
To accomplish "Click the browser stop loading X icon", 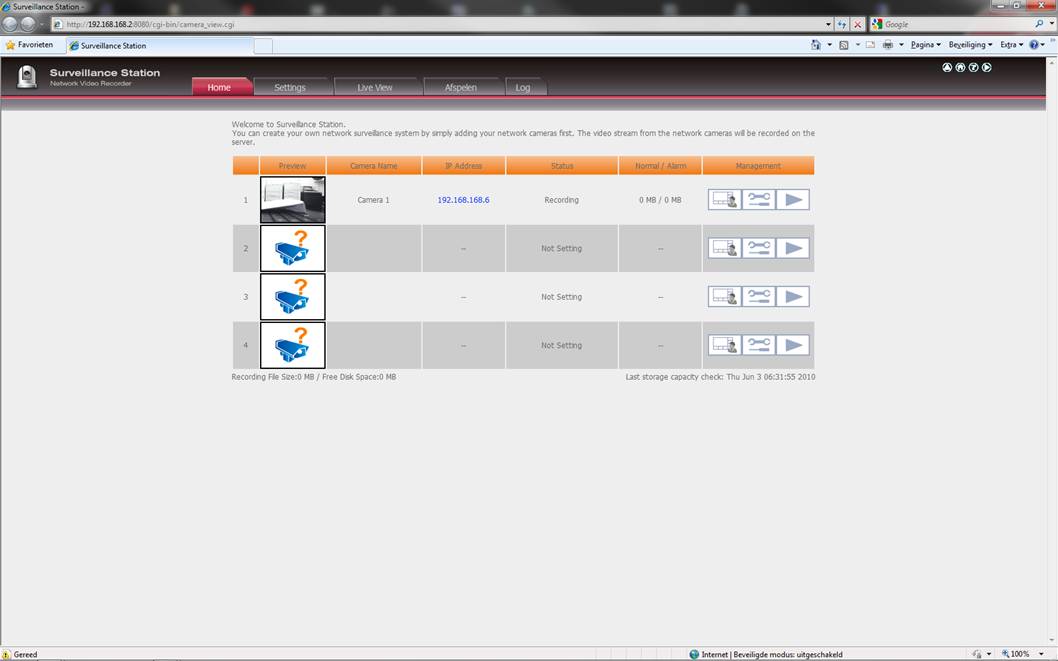I will (x=858, y=24).
